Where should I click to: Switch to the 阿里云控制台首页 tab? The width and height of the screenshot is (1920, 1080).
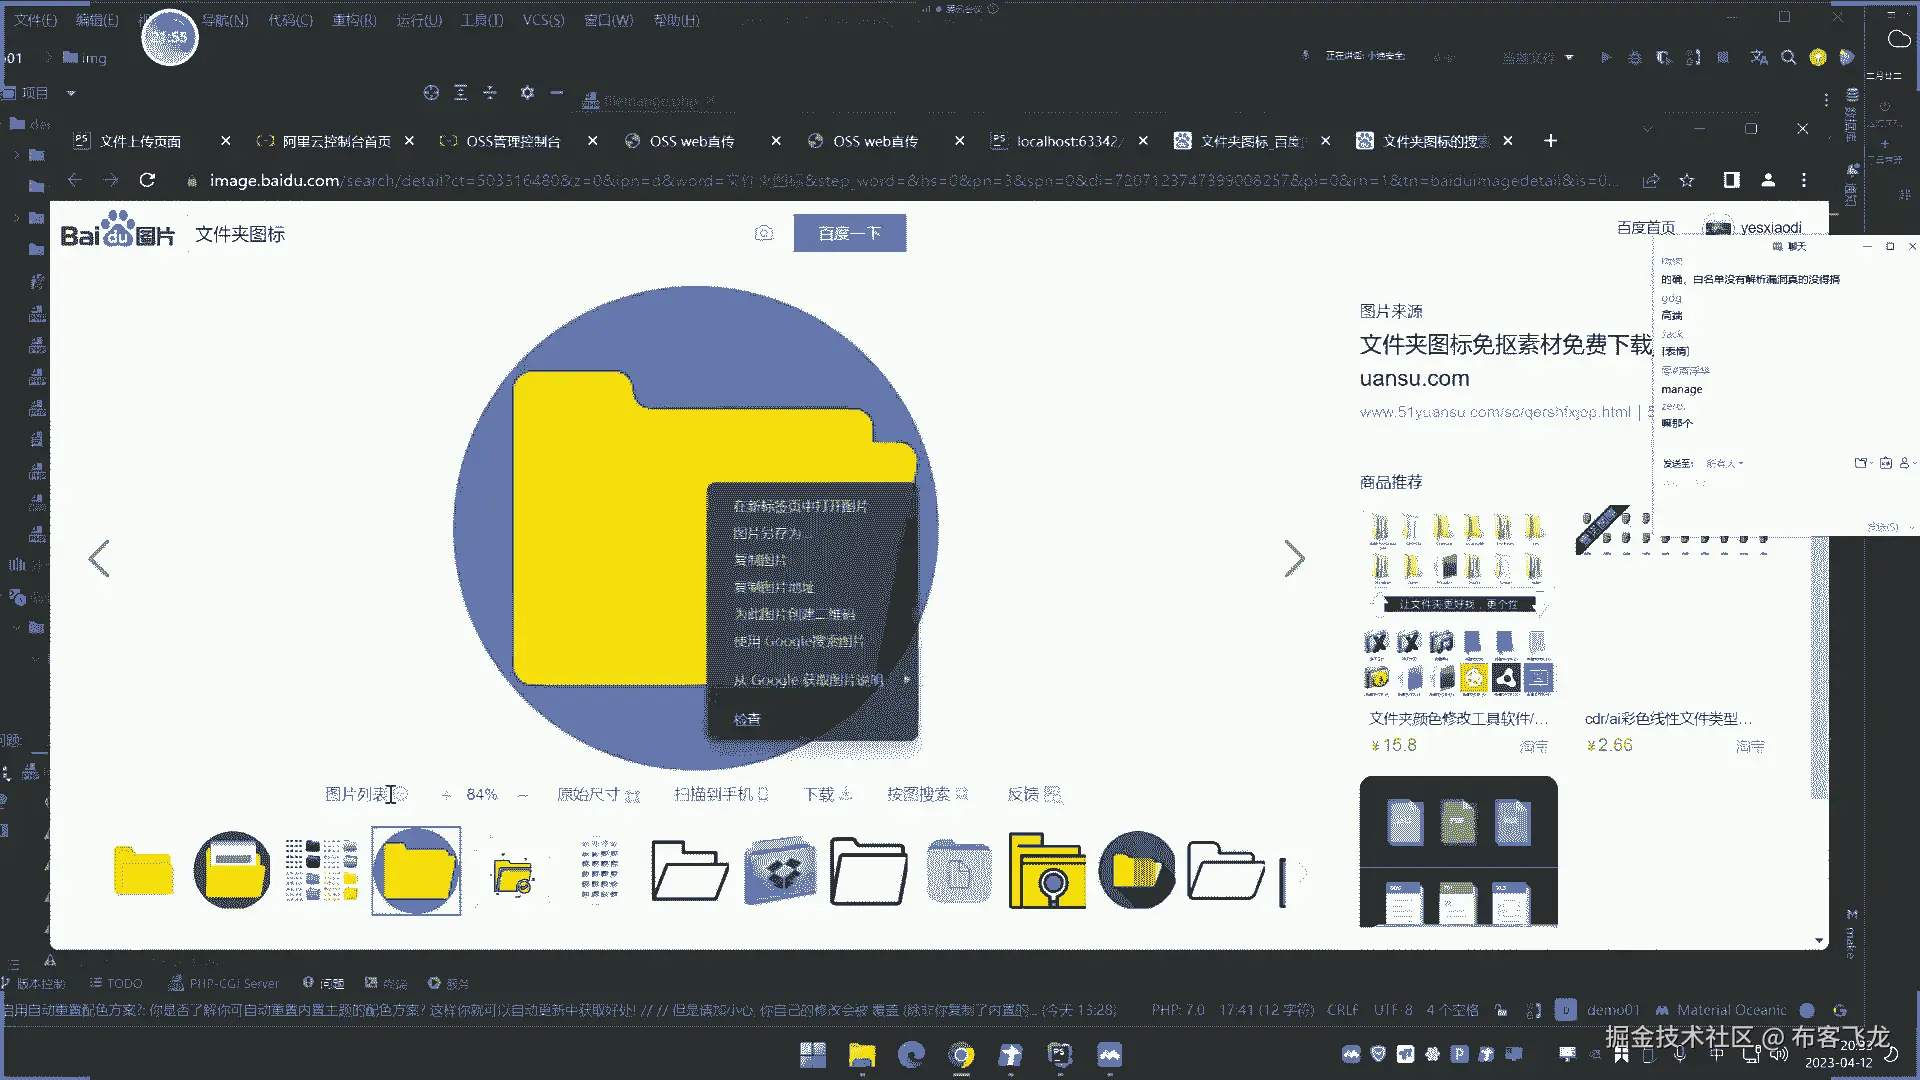(336, 141)
